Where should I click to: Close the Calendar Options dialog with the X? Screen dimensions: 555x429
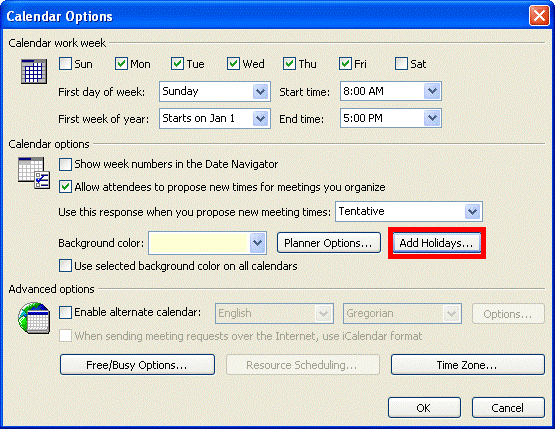(539, 16)
